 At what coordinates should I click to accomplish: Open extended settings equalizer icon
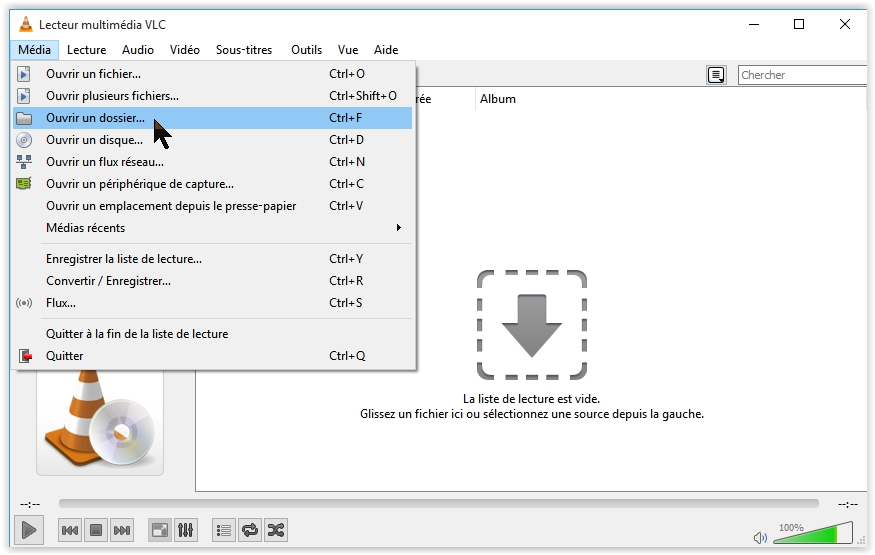(x=186, y=530)
